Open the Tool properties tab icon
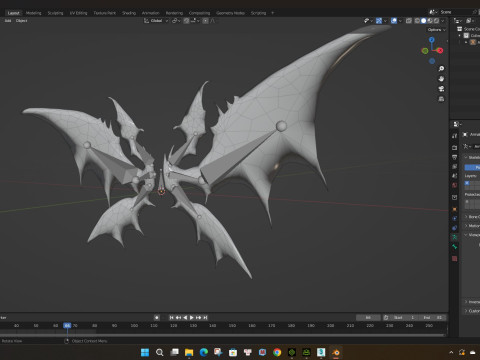Image resolution: width=480 pixels, height=360 pixels. (x=455, y=136)
